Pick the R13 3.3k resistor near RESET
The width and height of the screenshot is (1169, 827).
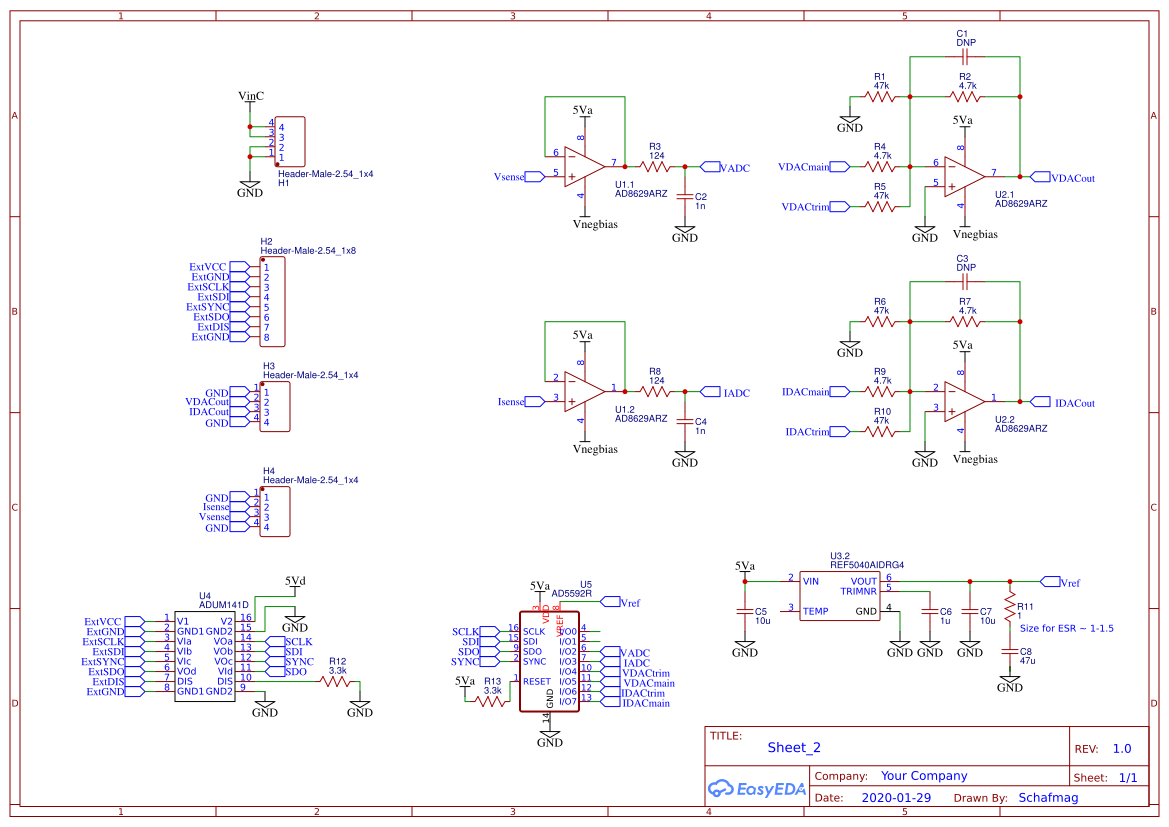point(491,701)
